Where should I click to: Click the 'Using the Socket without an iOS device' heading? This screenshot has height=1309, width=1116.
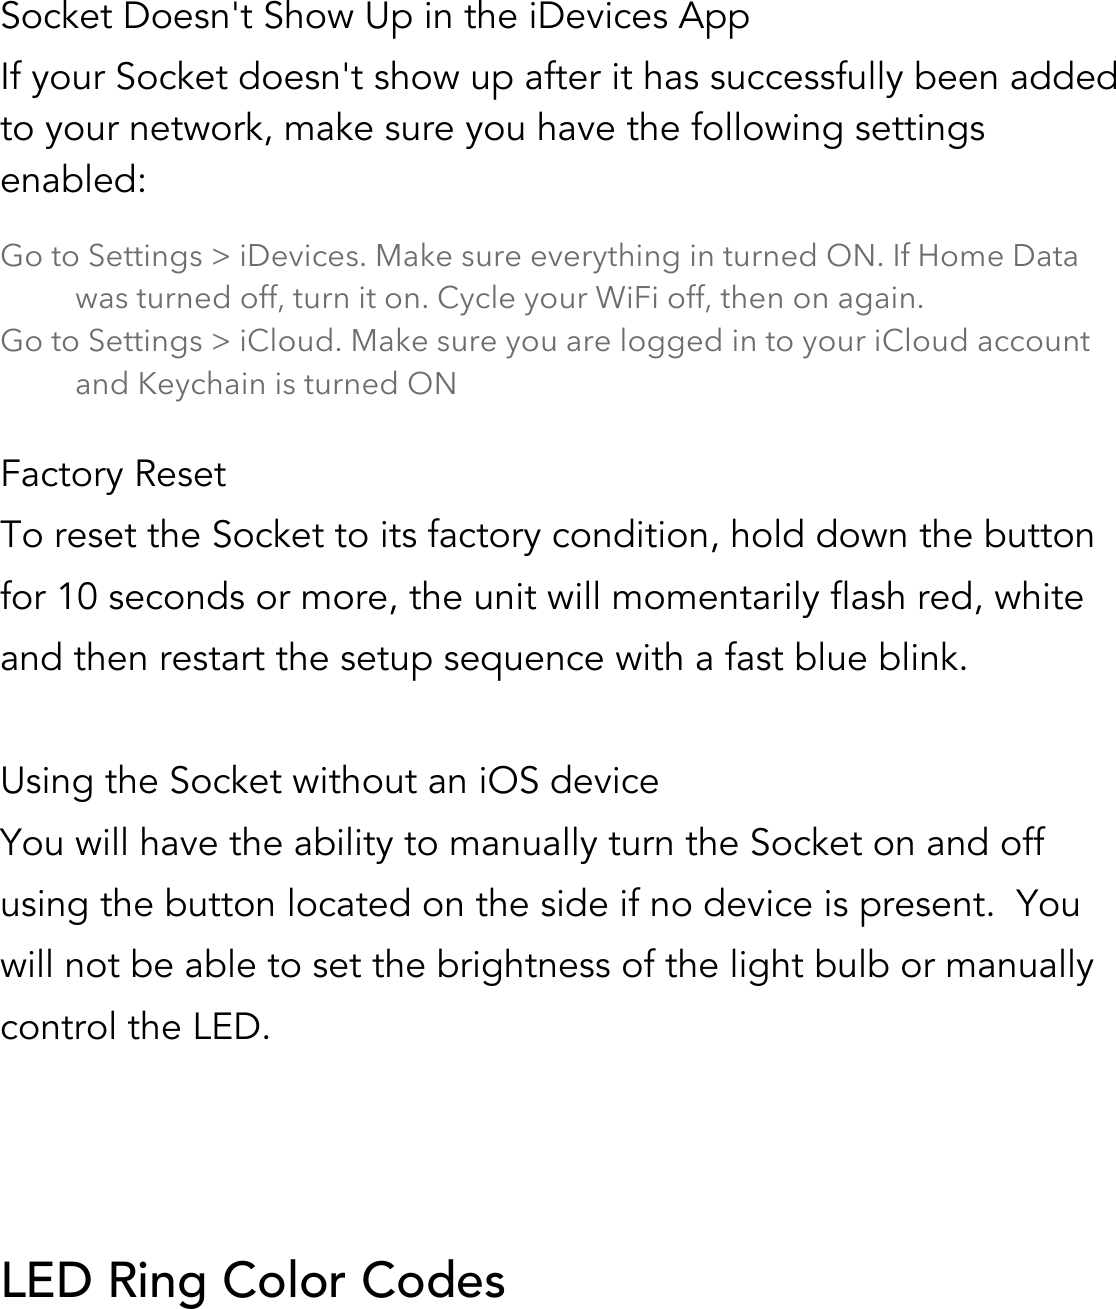tap(330, 781)
